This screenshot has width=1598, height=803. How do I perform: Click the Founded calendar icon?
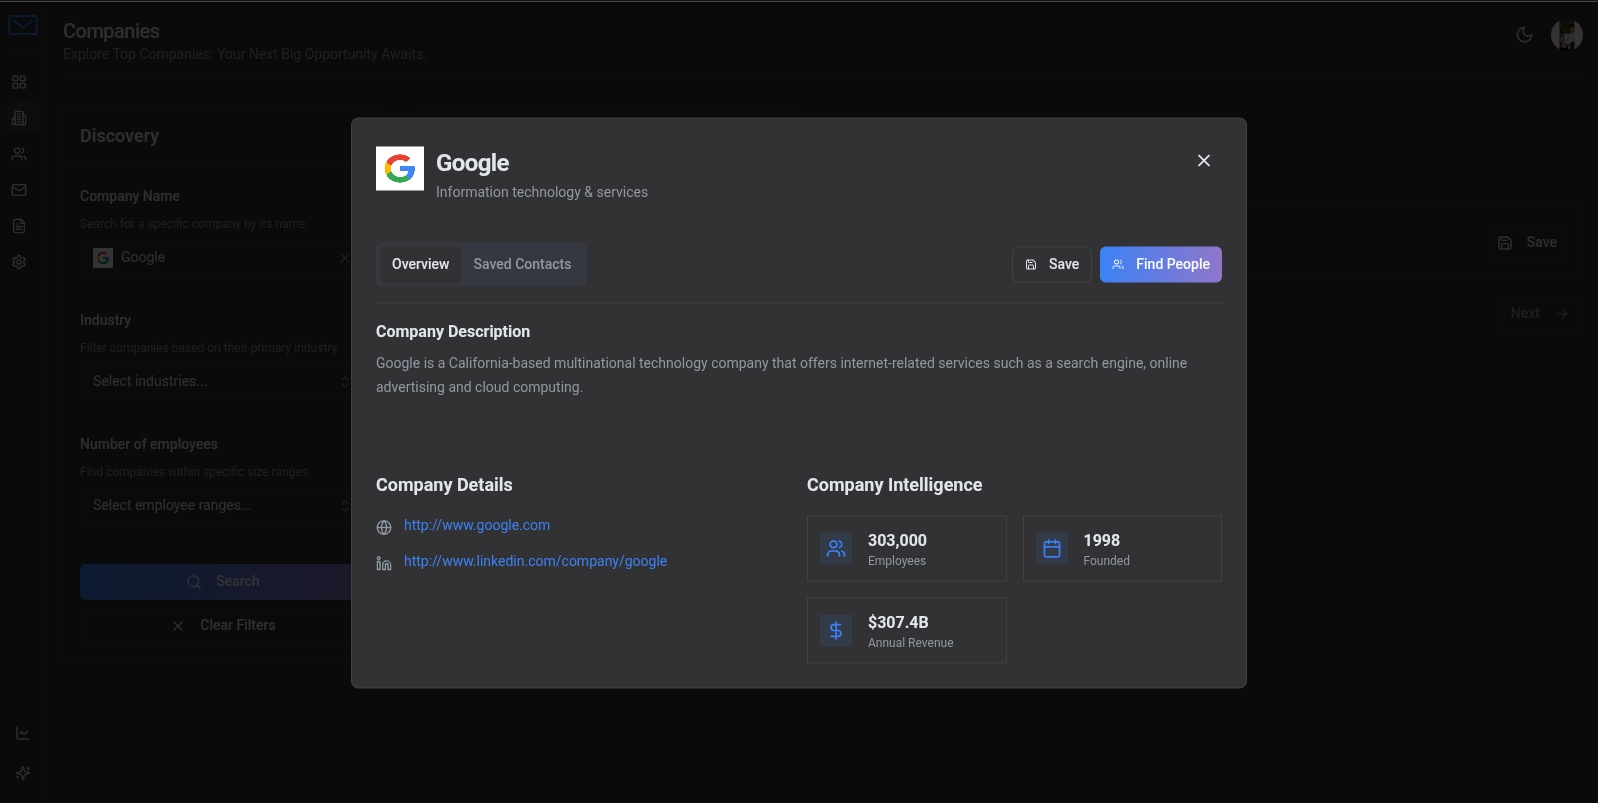[1052, 548]
